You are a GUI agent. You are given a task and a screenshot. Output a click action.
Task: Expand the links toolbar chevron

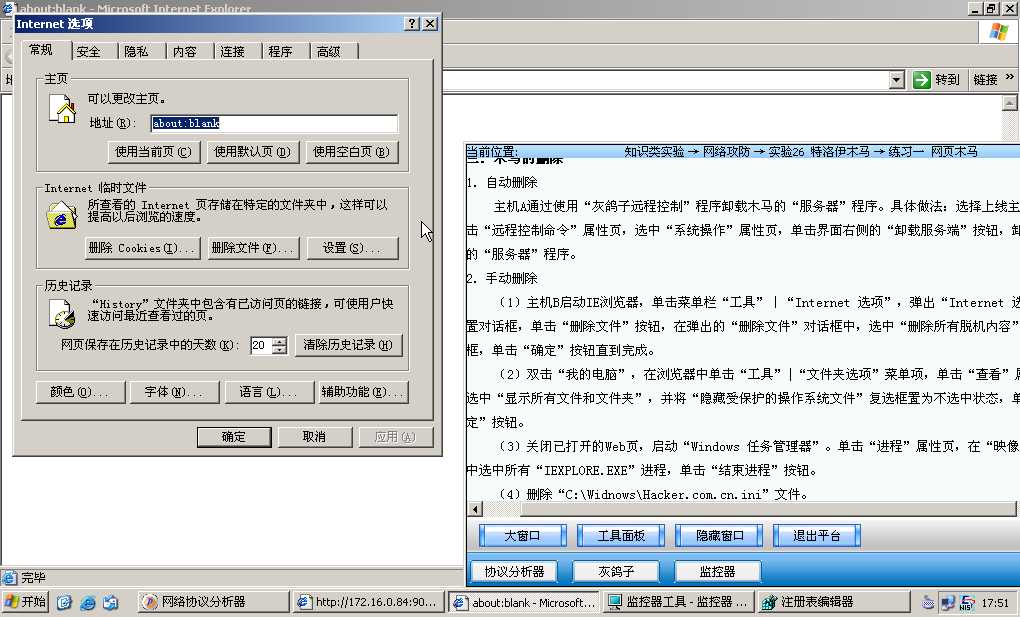coord(1010,77)
